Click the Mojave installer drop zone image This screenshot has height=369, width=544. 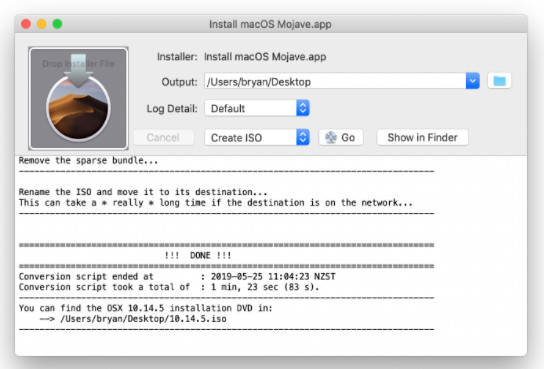coord(78,98)
